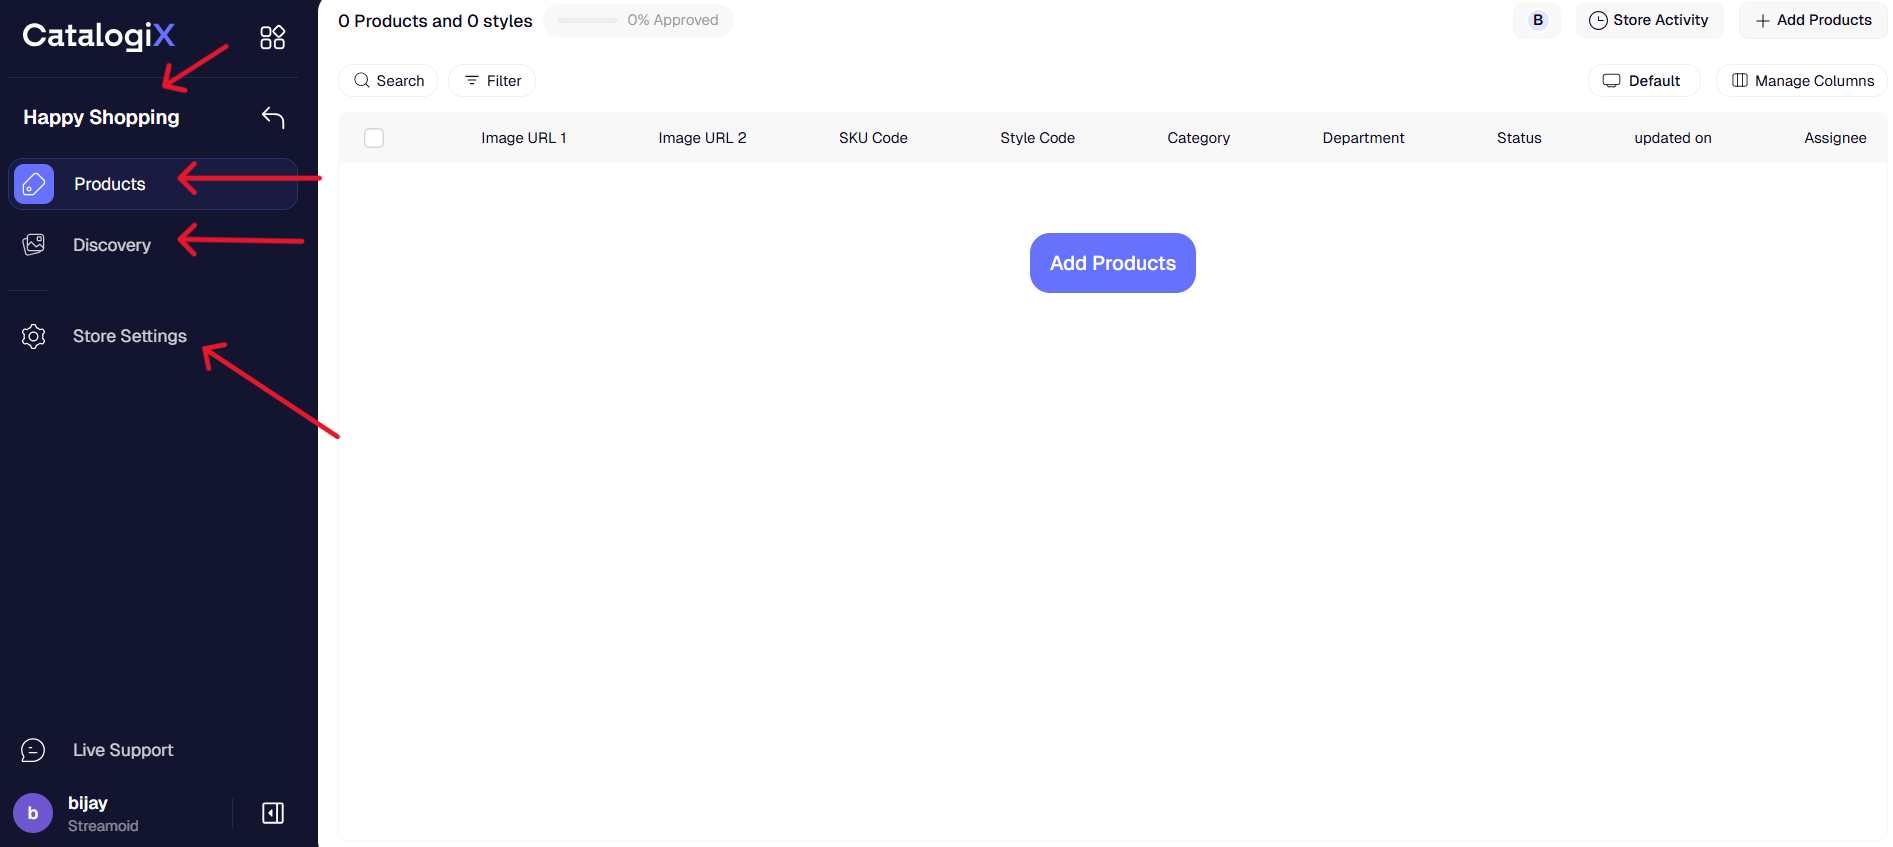Click the 'B' member badge in header

pos(1537,20)
